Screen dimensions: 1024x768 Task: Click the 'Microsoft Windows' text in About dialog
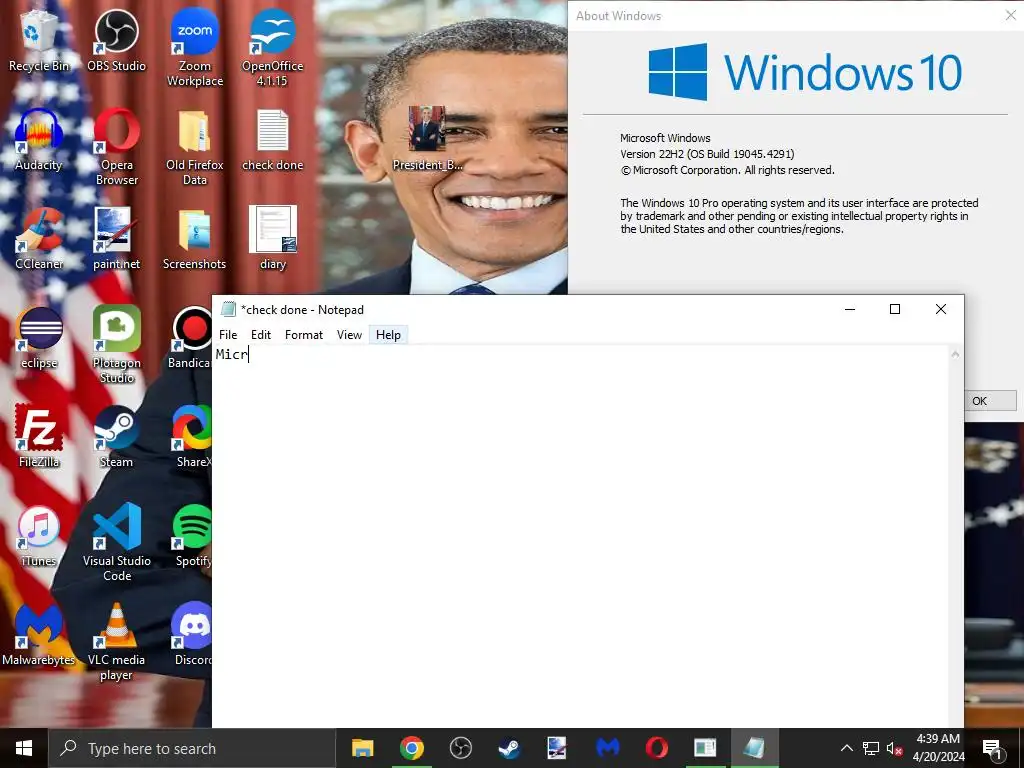[x=665, y=138]
